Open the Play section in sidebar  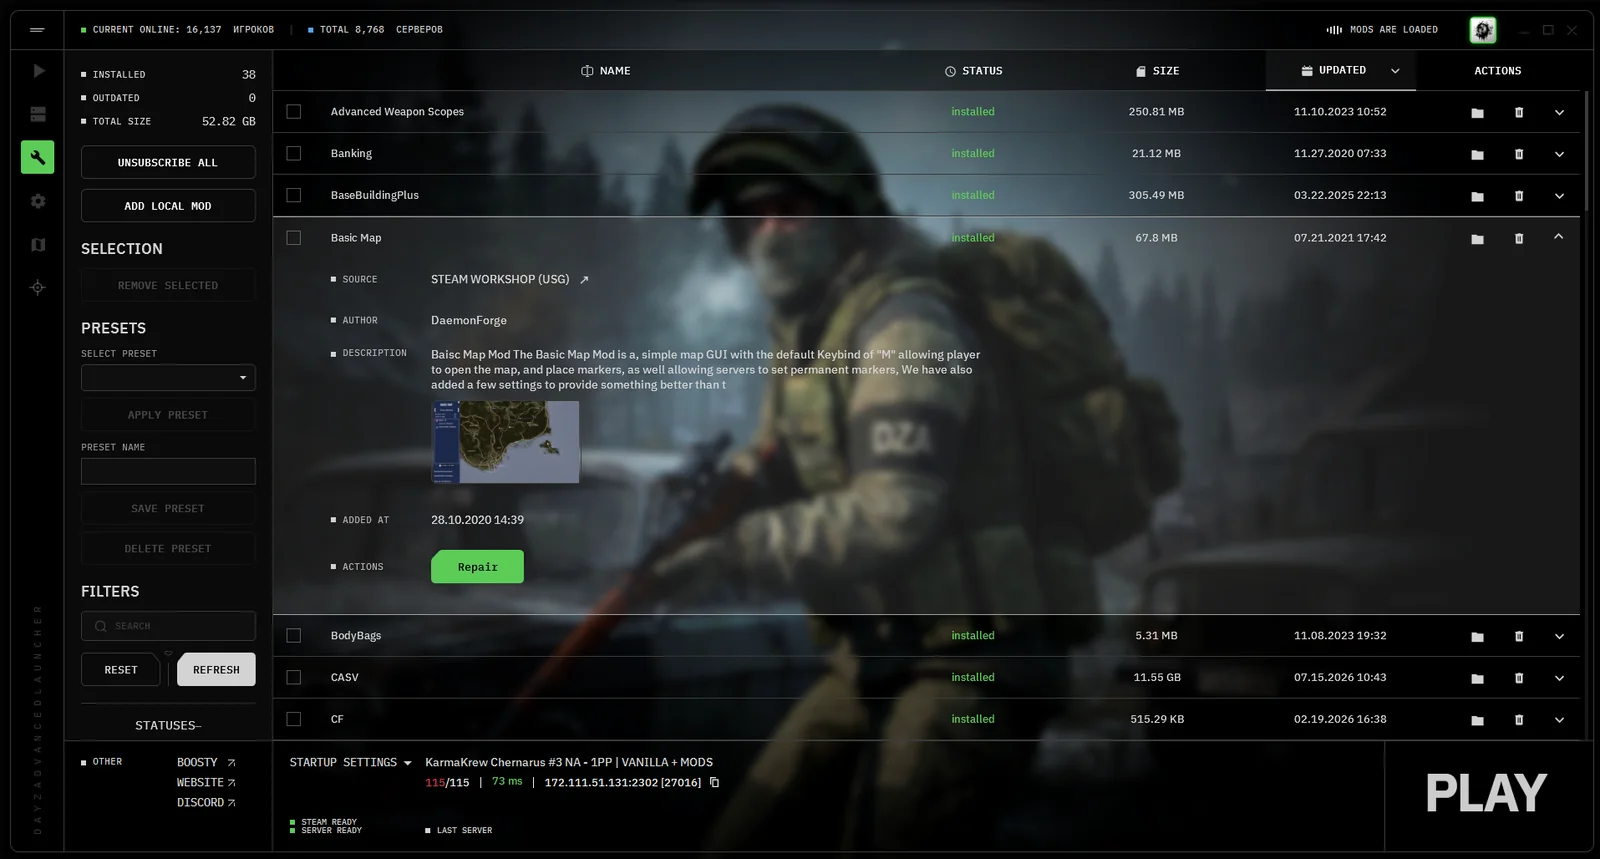pyautogui.click(x=38, y=71)
